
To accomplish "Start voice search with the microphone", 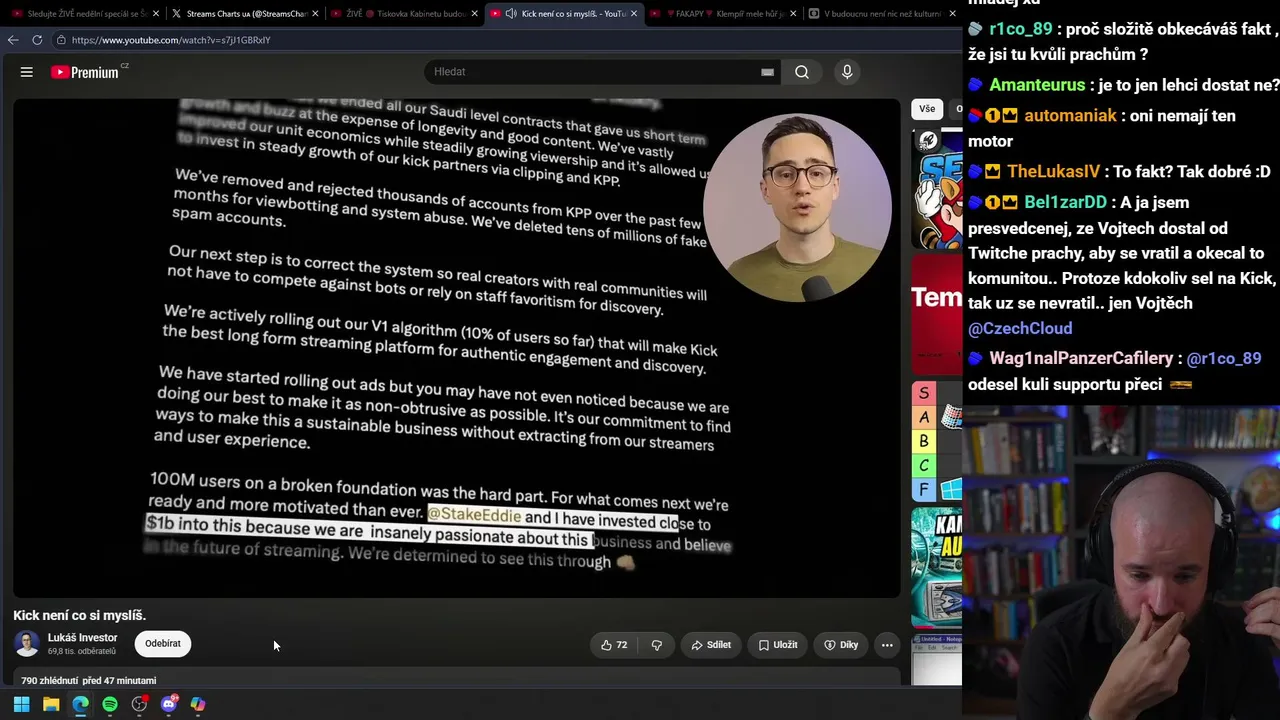I will click(x=847, y=72).
